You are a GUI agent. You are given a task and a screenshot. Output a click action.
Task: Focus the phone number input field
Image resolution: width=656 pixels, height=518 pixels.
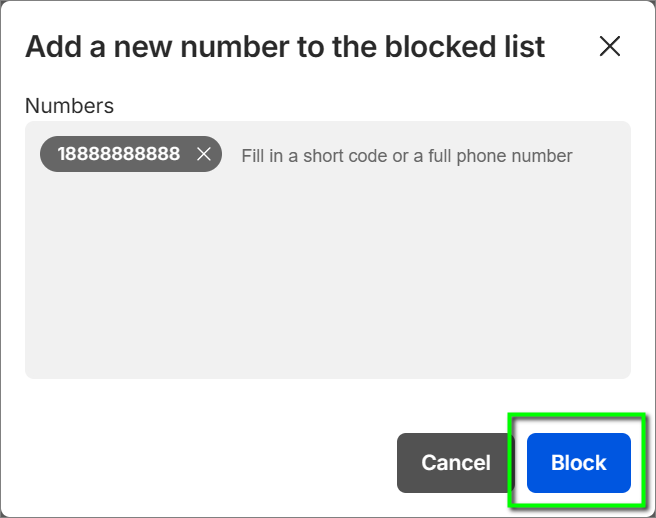point(406,156)
